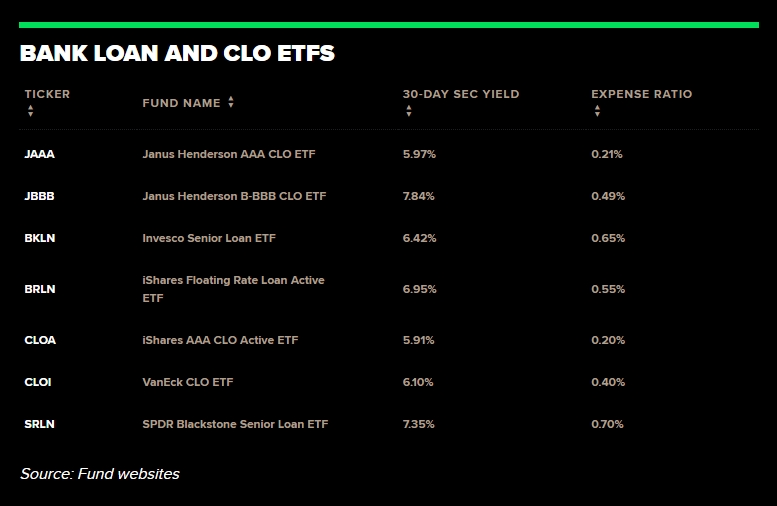The width and height of the screenshot is (777, 506).
Task: Click the sort arrows under Ticker header
Action: coord(29,111)
